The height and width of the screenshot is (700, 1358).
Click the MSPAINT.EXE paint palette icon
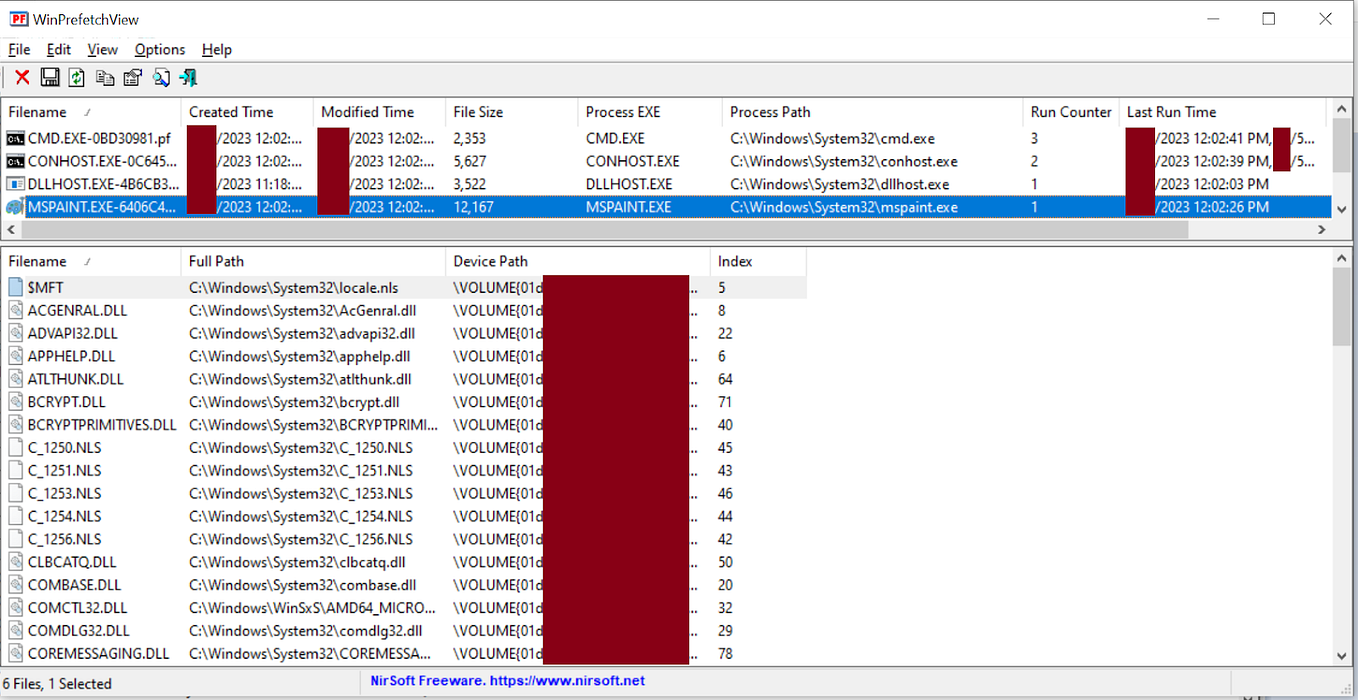pos(16,207)
